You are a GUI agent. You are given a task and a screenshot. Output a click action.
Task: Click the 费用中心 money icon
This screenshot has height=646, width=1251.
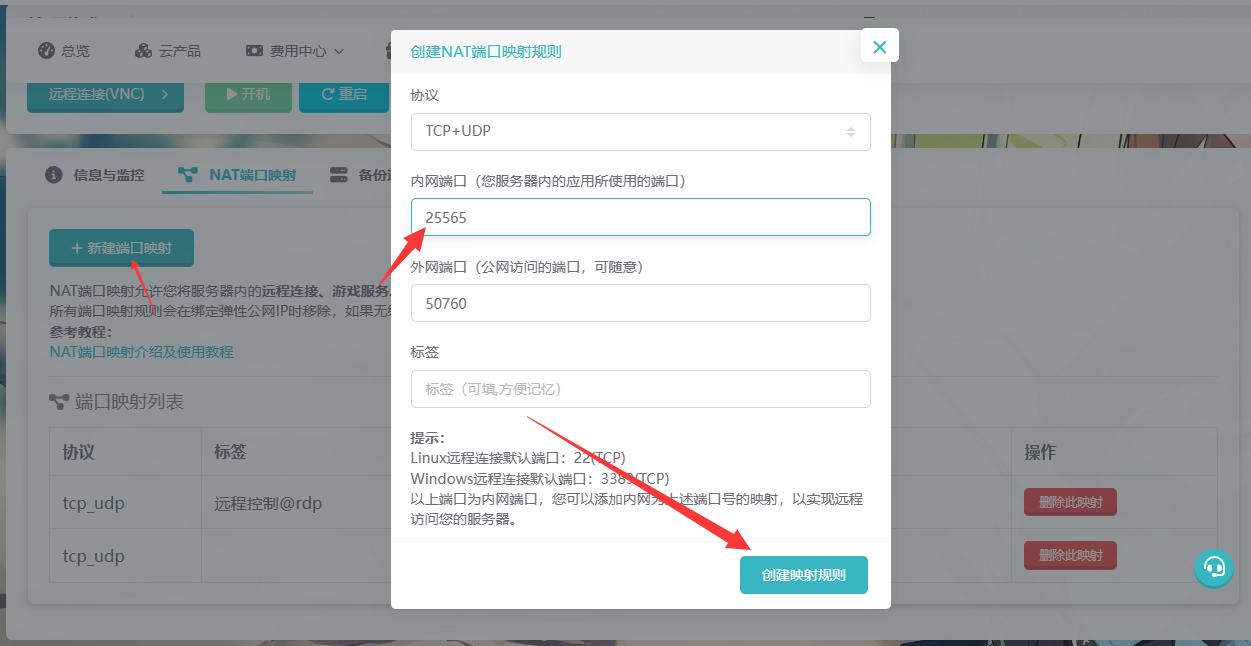coord(255,51)
